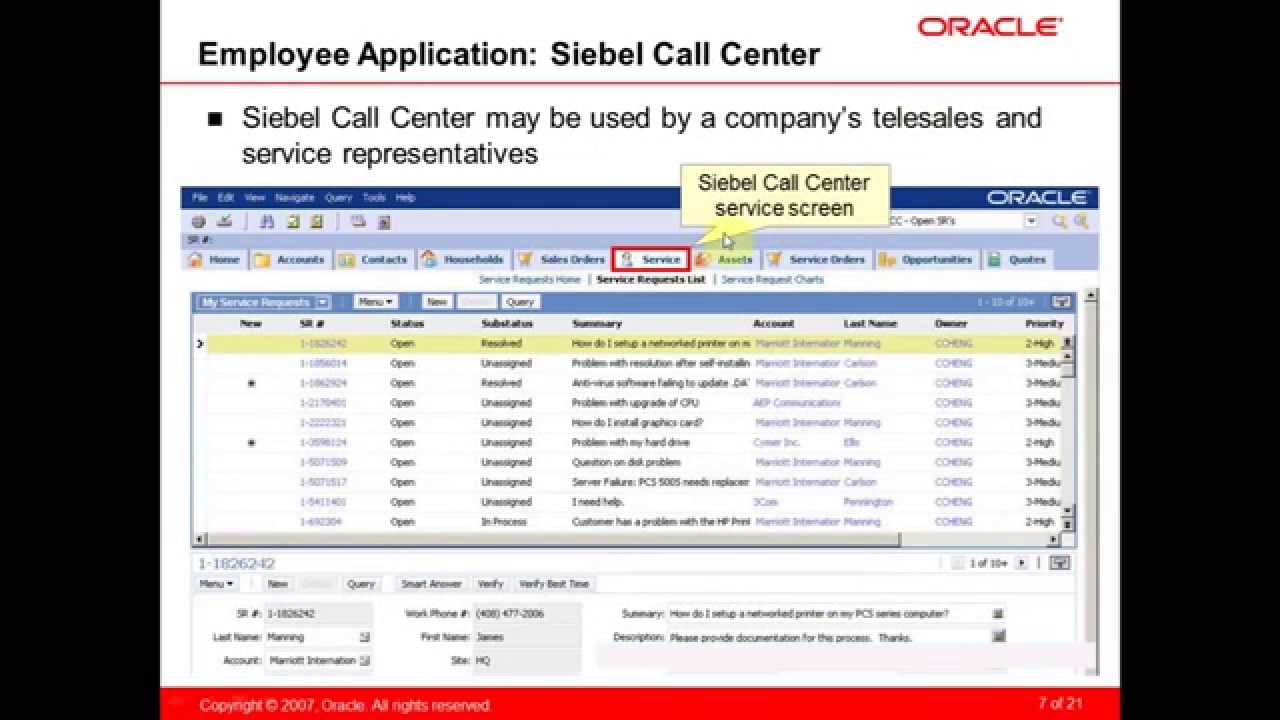Click the Site field containing HQ

pos(526,661)
